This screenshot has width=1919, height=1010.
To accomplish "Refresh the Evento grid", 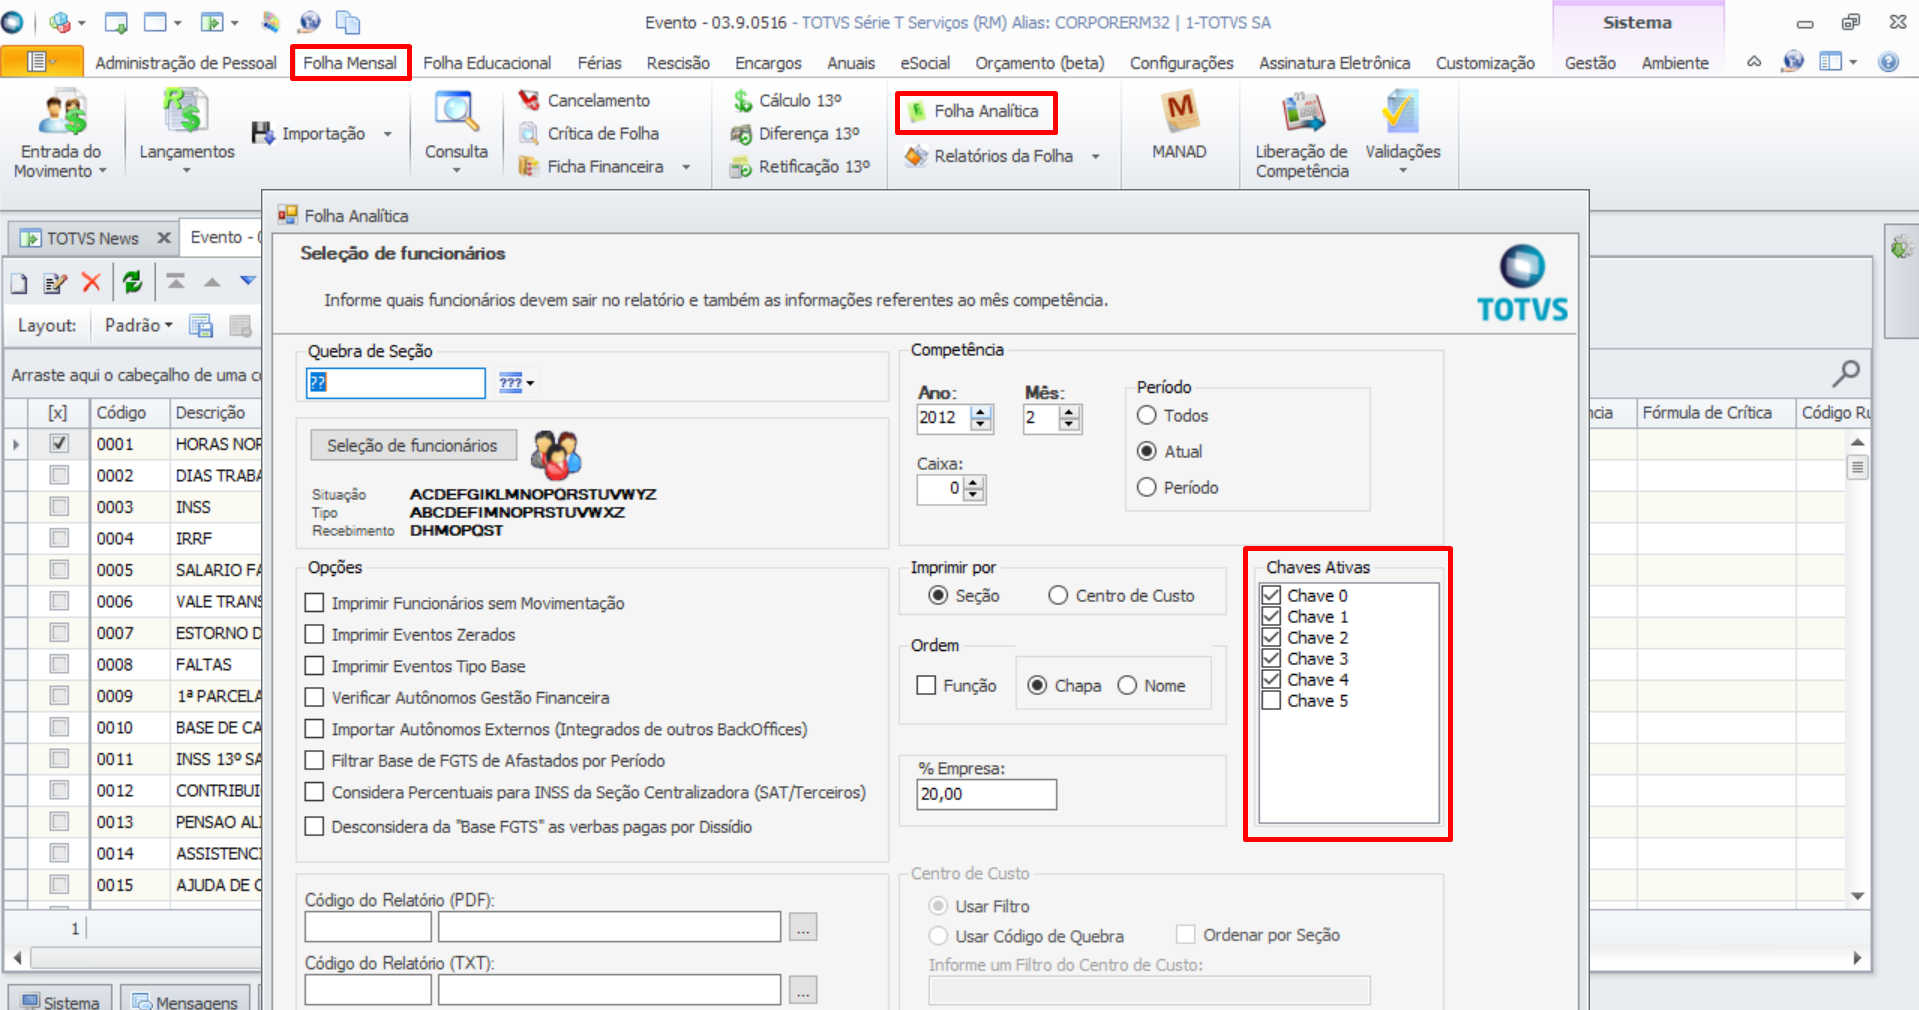I will (132, 283).
